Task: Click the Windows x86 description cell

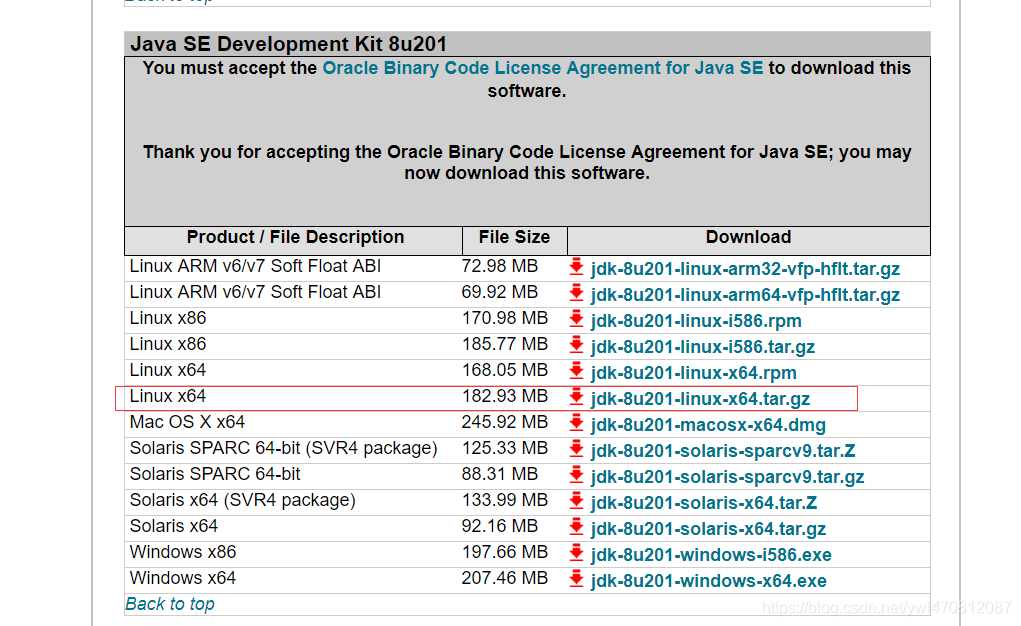Action: tap(182, 553)
